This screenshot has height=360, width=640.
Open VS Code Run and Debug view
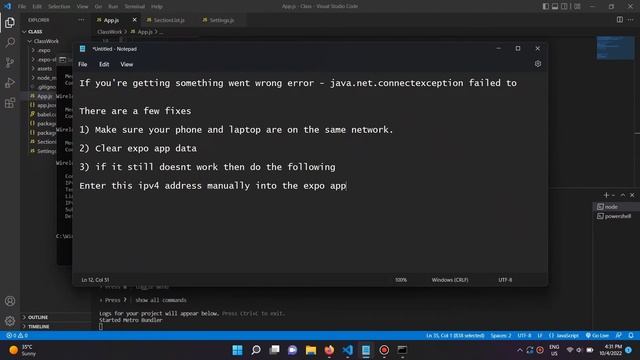(10, 82)
